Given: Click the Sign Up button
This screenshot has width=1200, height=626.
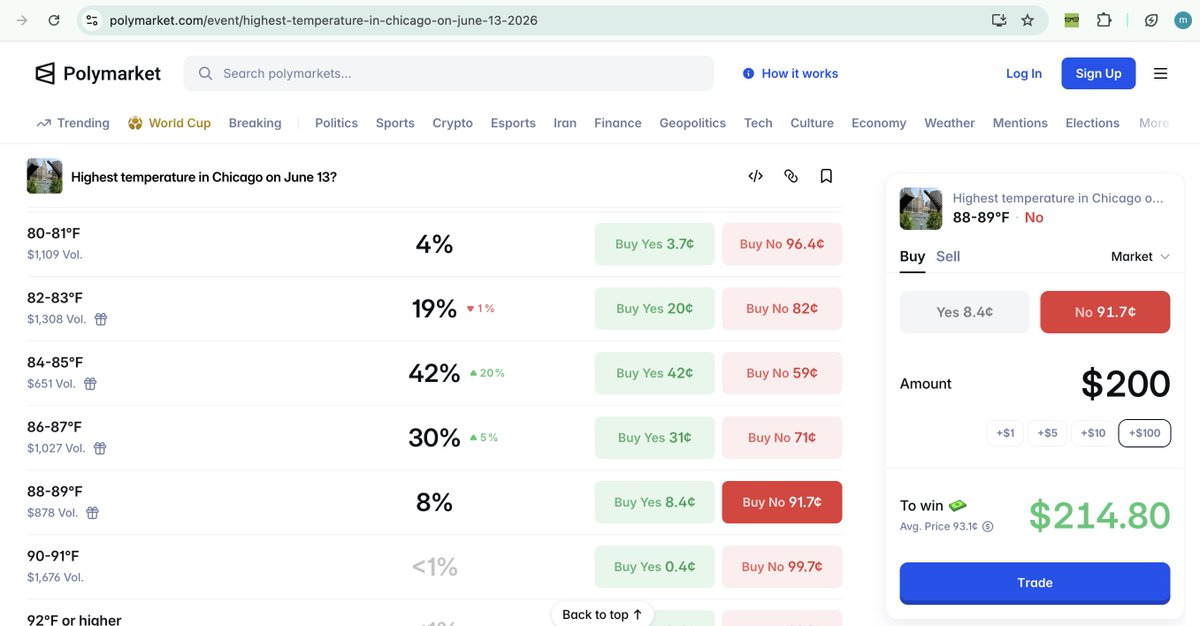Looking at the screenshot, I should click(x=1098, y=73).
